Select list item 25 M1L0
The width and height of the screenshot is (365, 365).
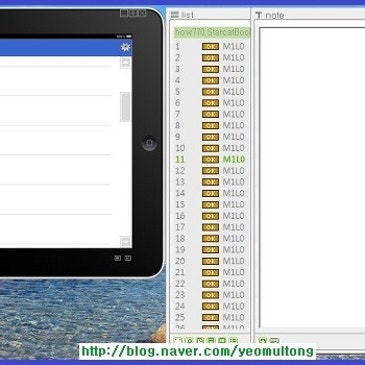pos(210,317)
